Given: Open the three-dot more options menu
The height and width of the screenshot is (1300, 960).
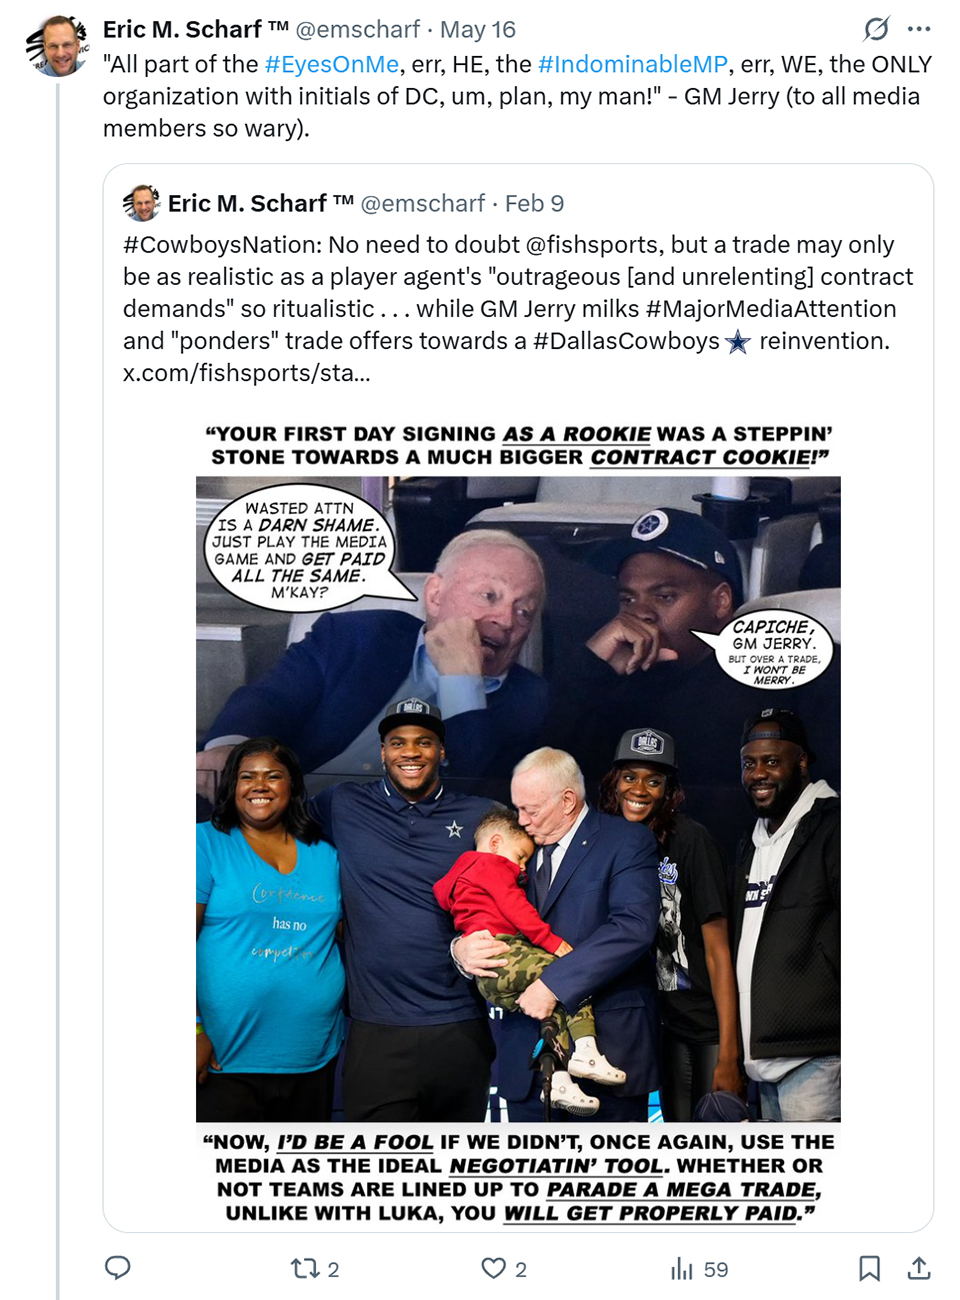Looking at the screenshot, I should [x=919, y=29].
